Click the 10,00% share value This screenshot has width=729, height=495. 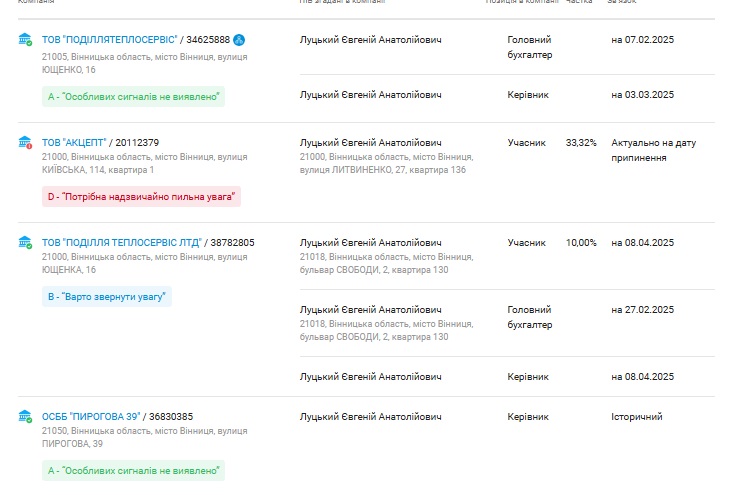coord(581,243)
